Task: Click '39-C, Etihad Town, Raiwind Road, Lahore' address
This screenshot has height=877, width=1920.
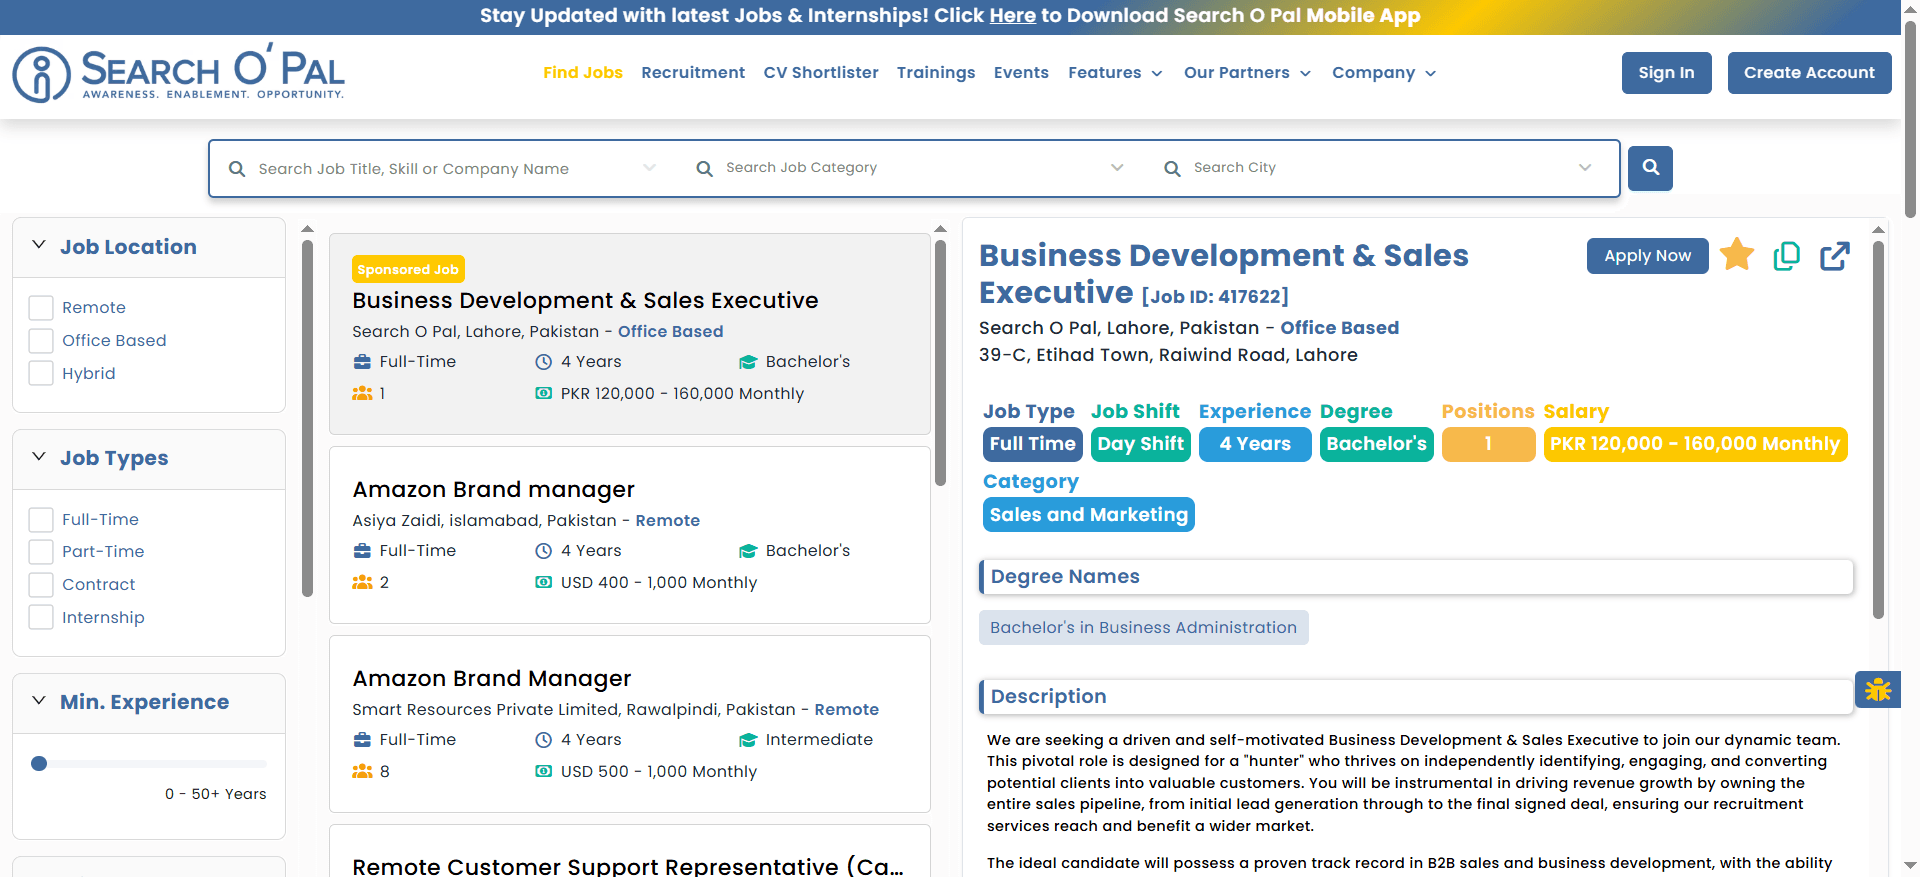Action: [1168, 355]
